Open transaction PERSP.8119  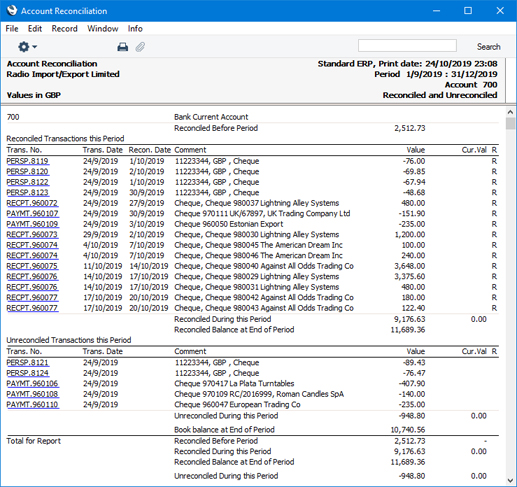click(x=27, y=161)
